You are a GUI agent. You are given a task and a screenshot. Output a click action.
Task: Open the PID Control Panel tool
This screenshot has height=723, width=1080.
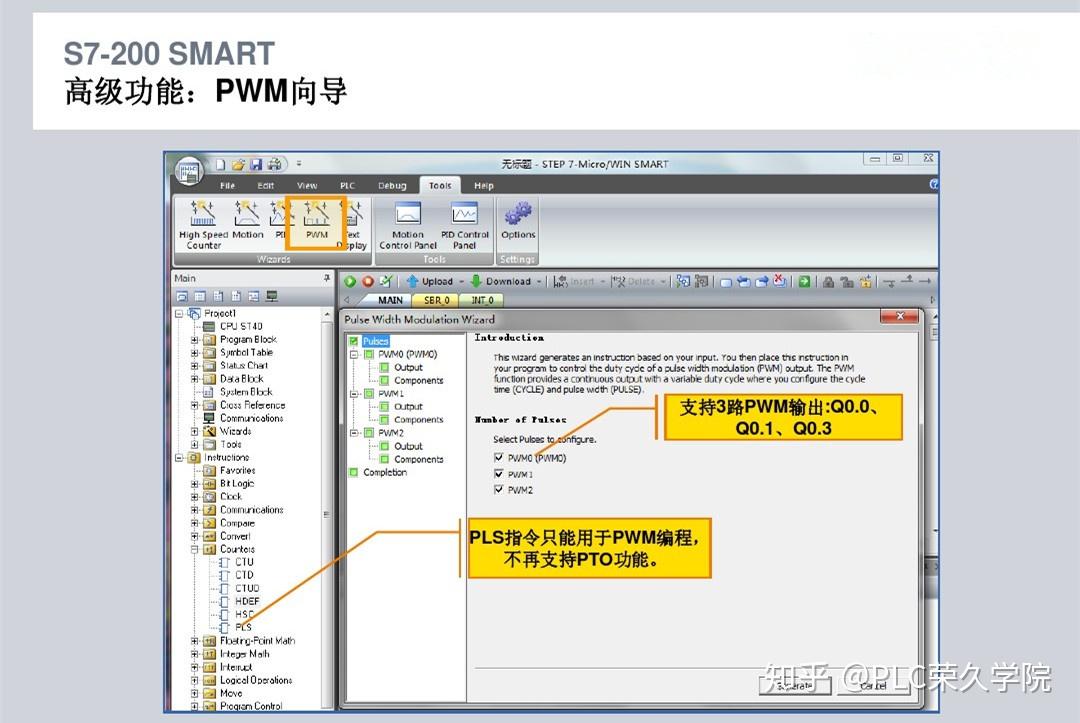pos(464,225)
